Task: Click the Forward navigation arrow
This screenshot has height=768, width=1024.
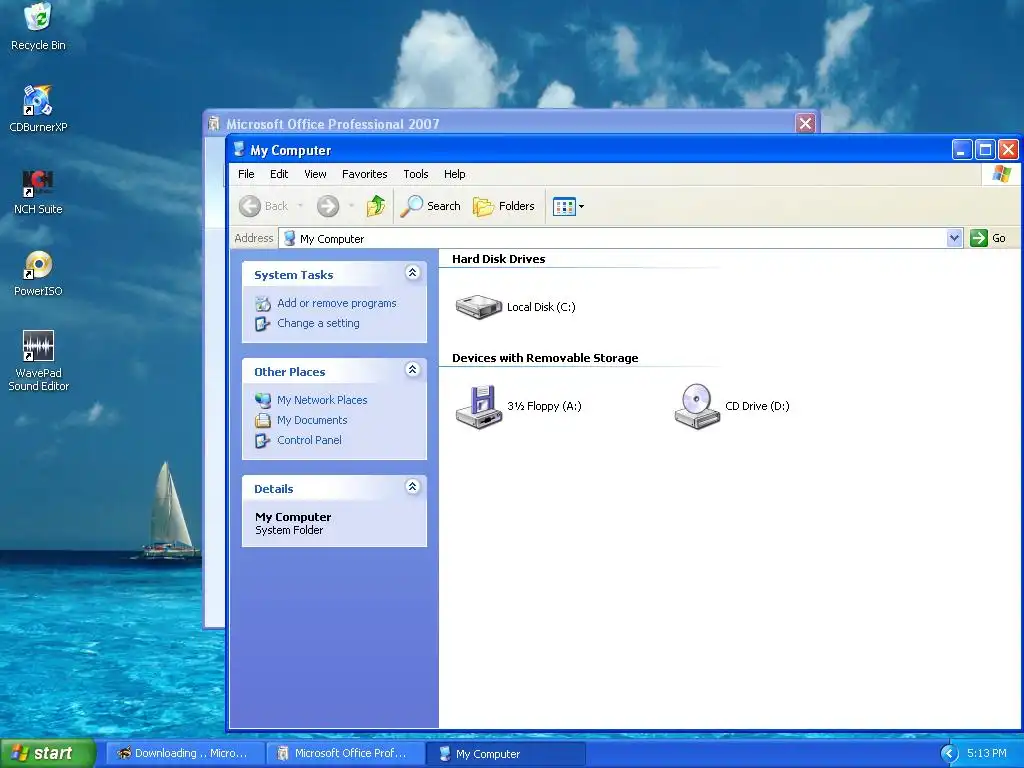Action: click(328, 206)
